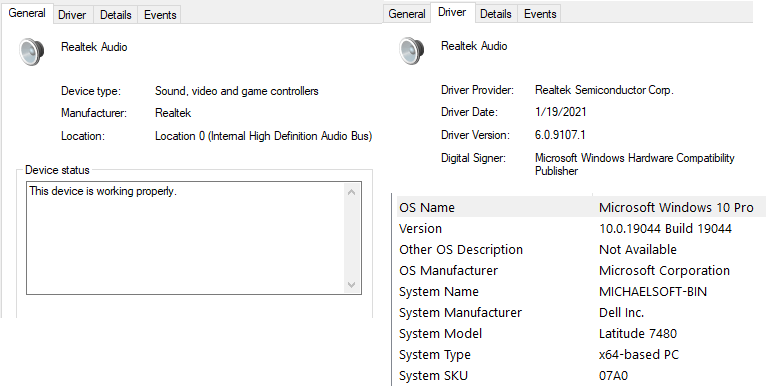The image size is (766, 386).
Task: Click speaker icon in left Realtek dialog
Action: coord(32,51)
